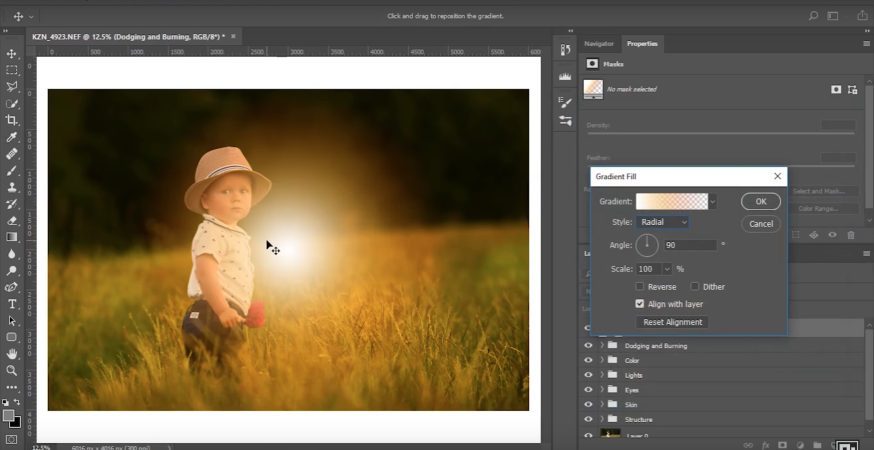
Task: Hide the Dodging and Burning group
Action: pyautogui.click(x=588, y=346)
